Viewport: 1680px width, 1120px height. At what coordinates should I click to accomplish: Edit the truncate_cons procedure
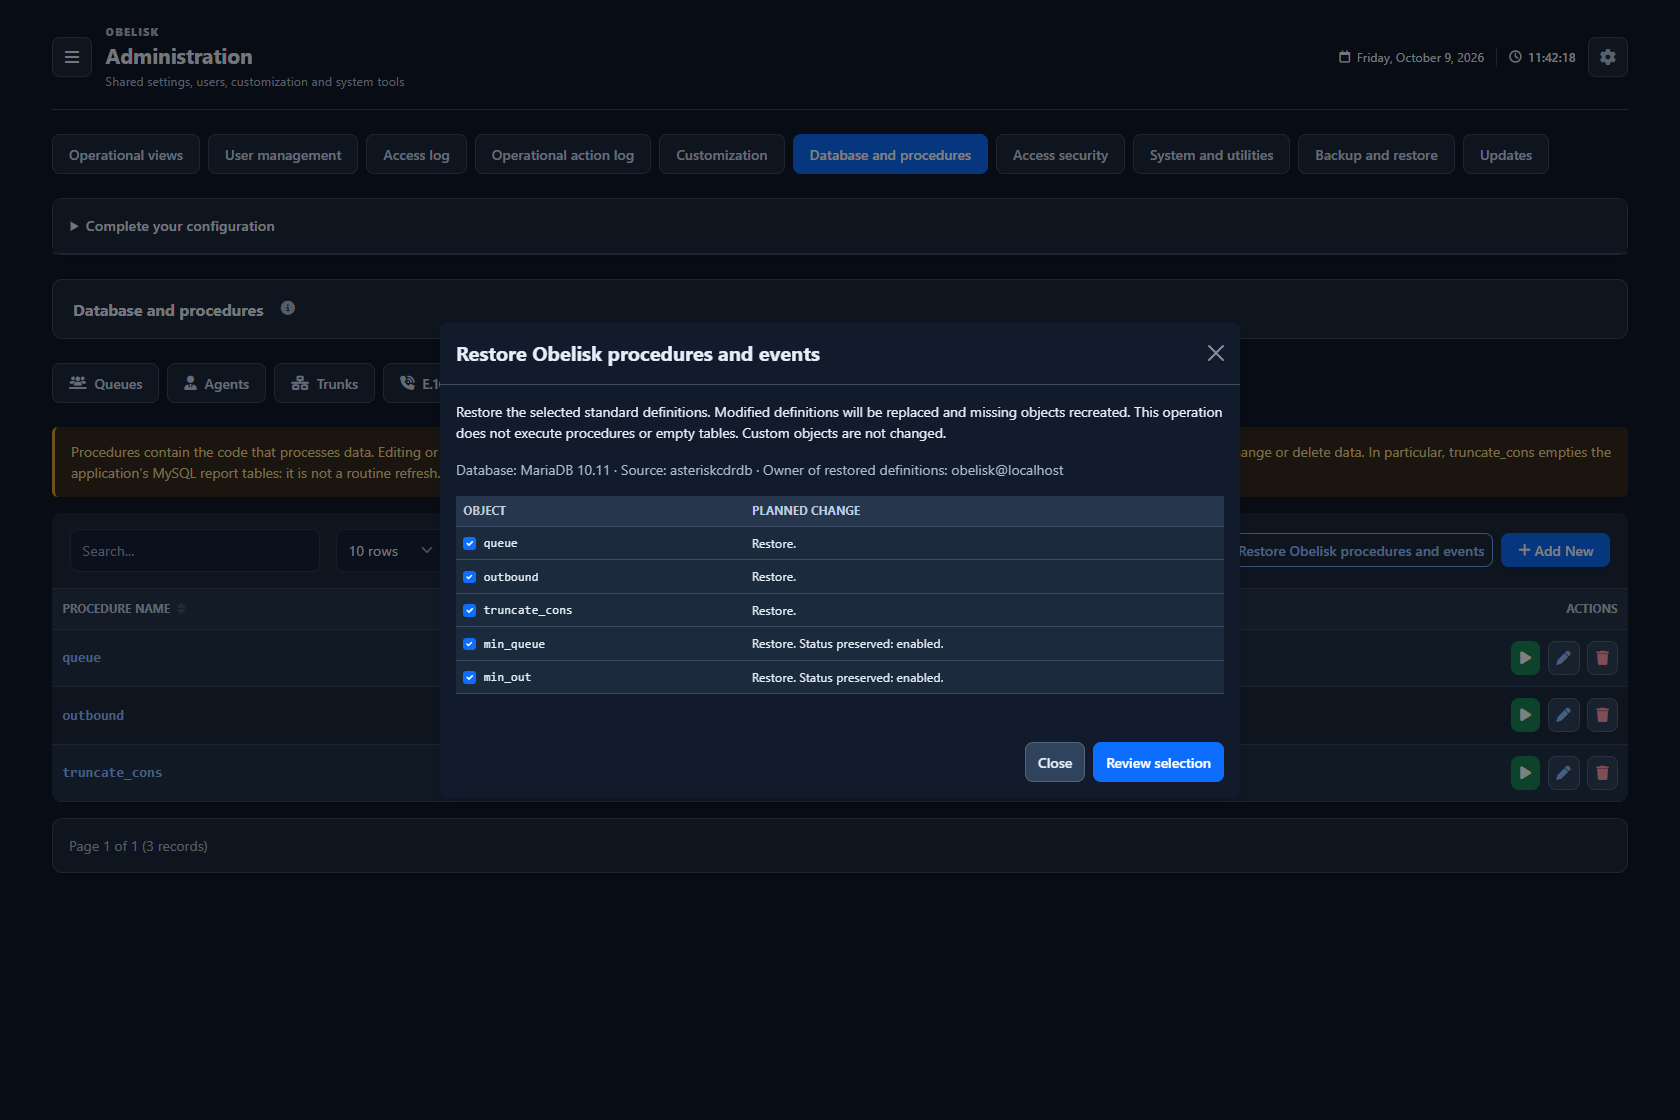tap(1564, 773)
